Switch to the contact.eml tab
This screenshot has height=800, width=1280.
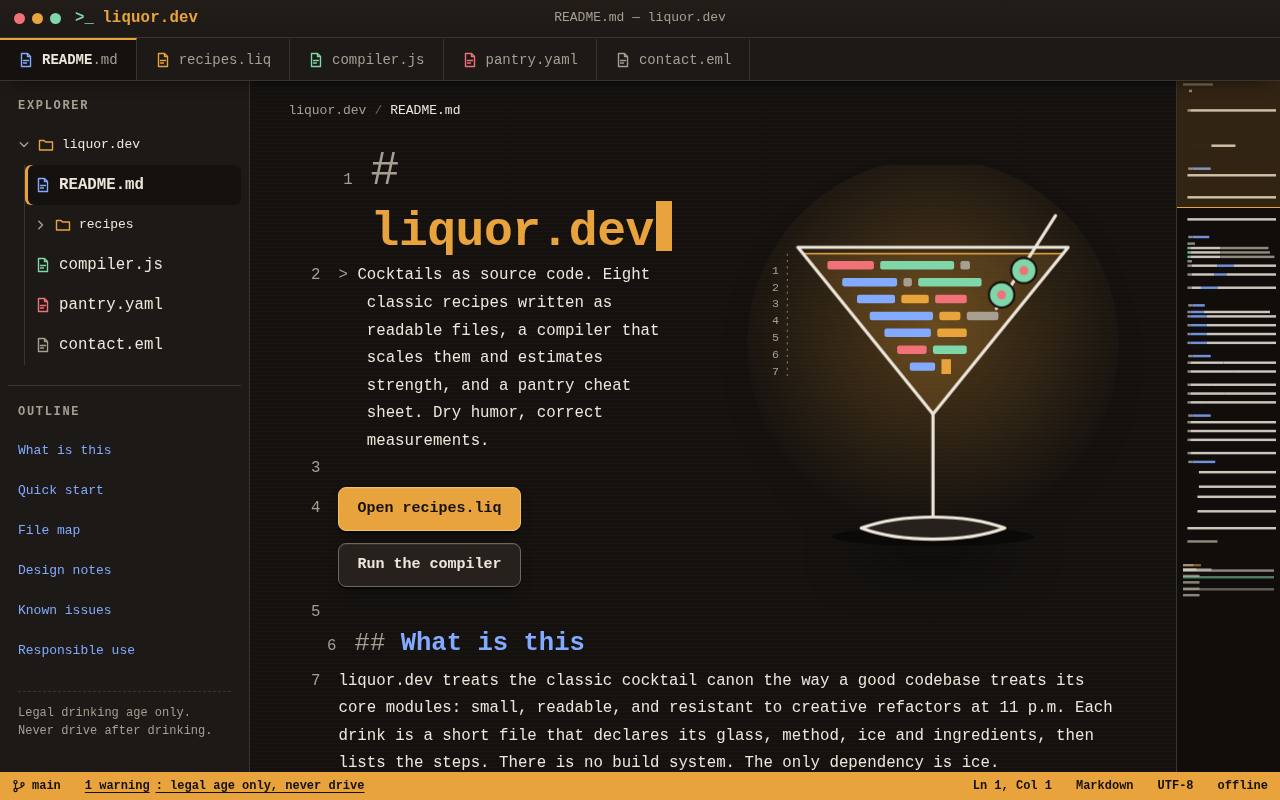(673, 60)
